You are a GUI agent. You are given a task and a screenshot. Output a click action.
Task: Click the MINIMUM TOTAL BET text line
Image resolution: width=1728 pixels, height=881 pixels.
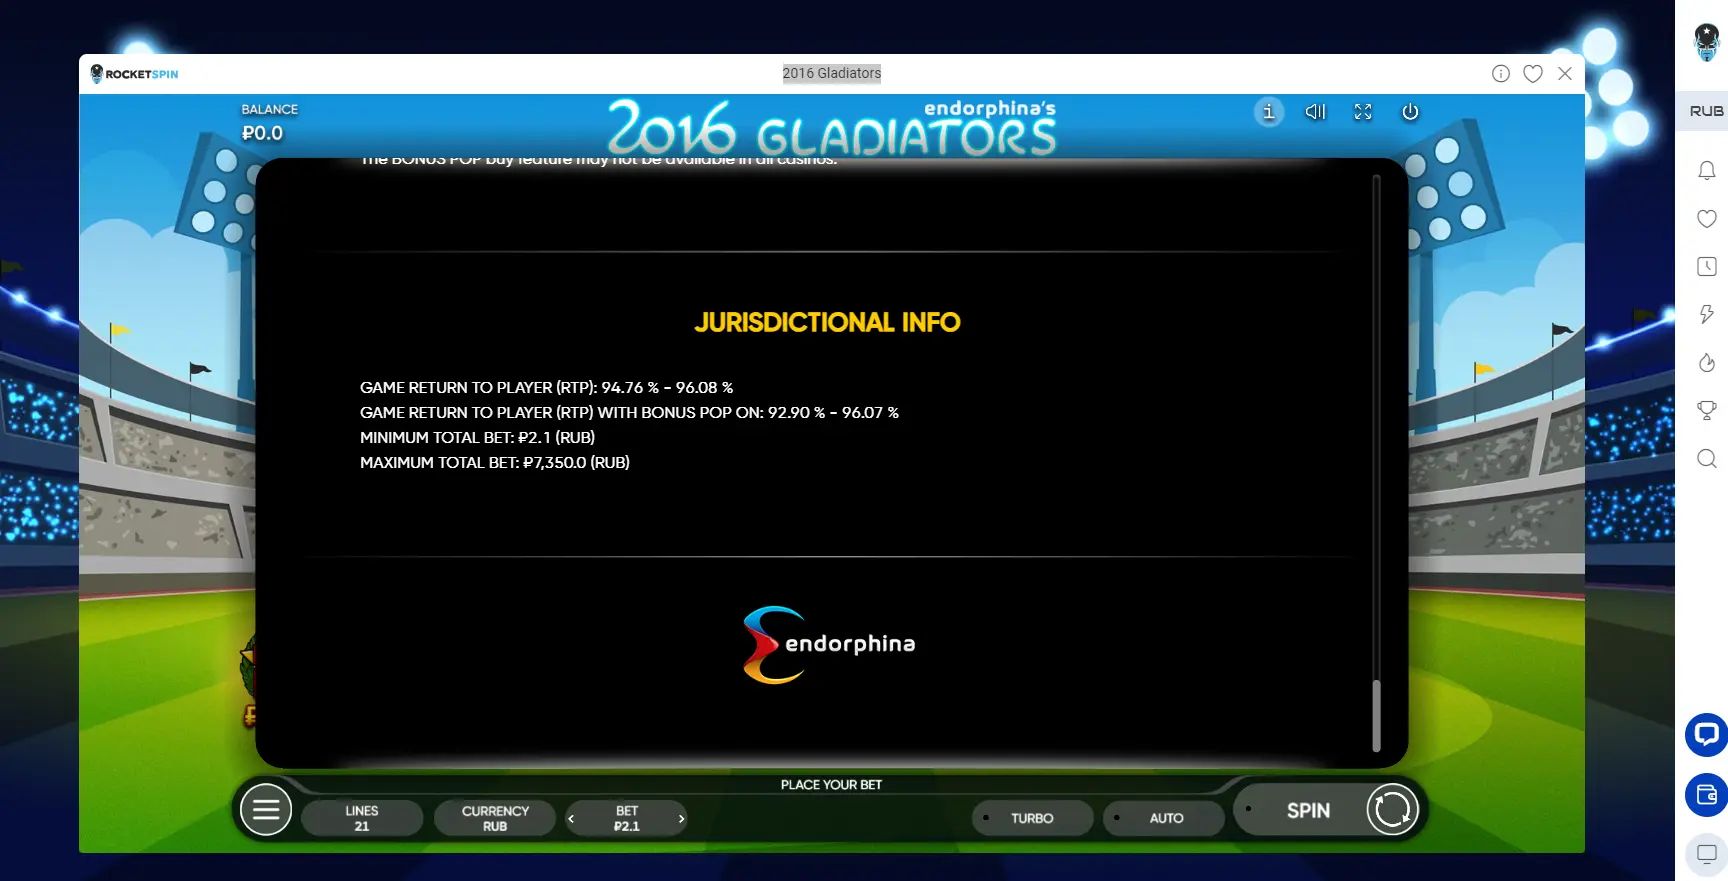pos(477,437)
